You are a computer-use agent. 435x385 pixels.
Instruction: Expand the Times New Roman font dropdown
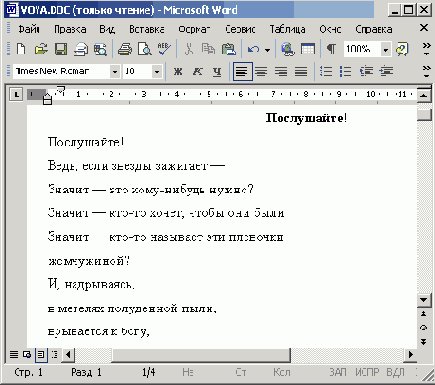click(x=114, y=71)
